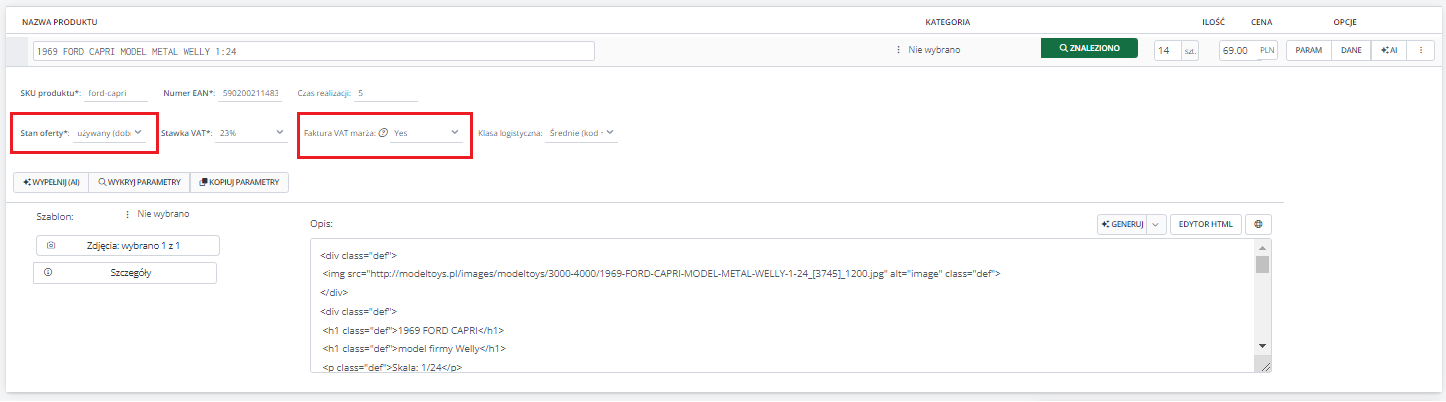Expand the Stawka VAT dropdown
This screenshot has width=1446, height=402.
250,132
